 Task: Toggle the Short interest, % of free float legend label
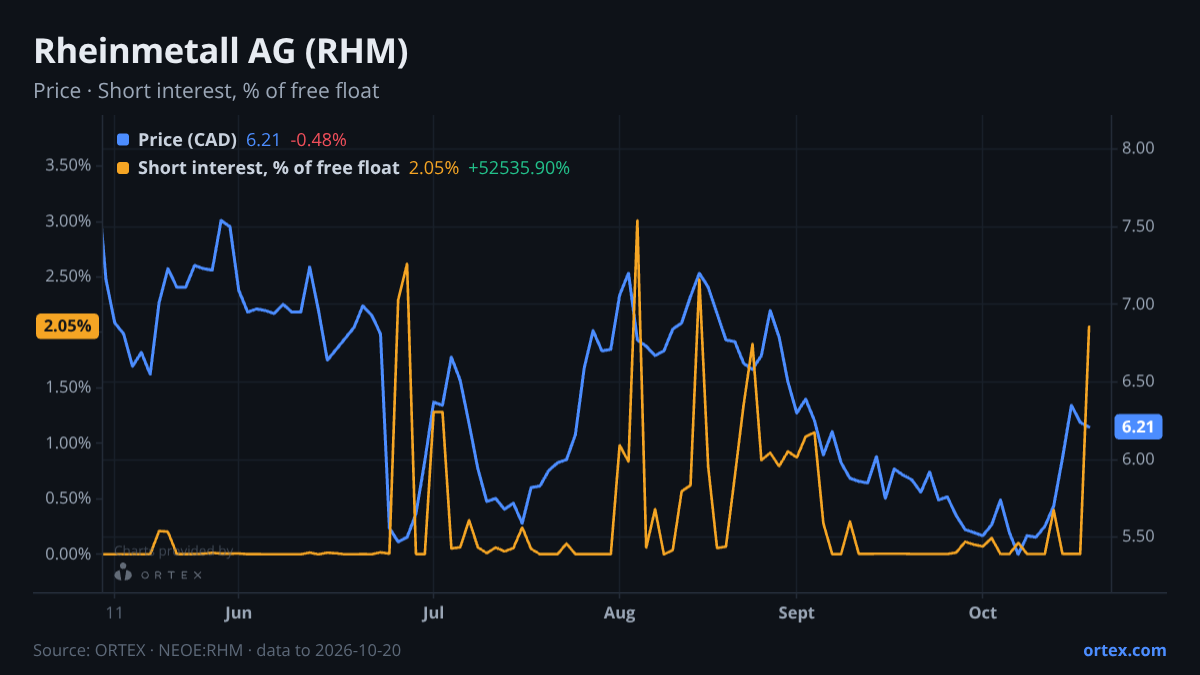click(x=268, y=168)
